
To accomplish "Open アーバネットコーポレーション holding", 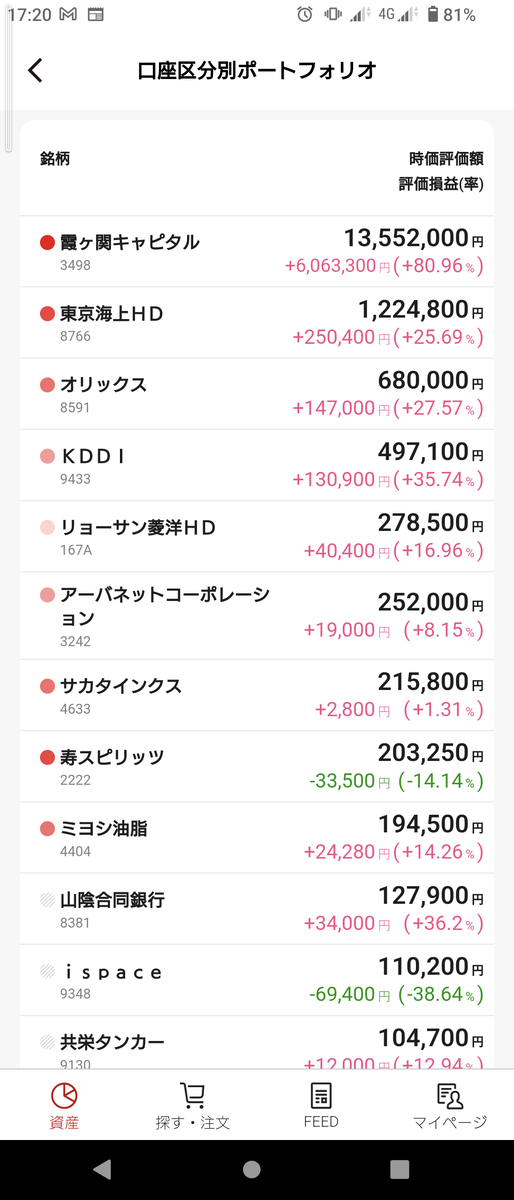I will click(x=257, y=616).
